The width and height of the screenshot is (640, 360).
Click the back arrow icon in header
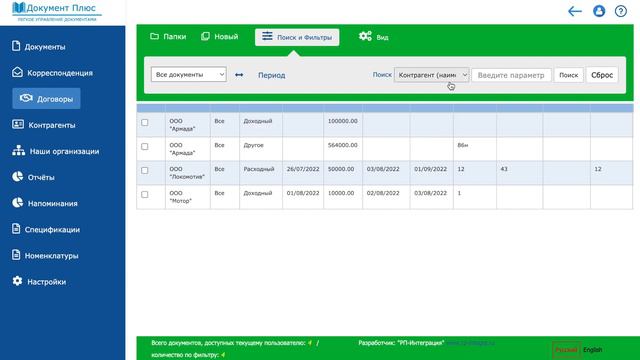(x=575, y=11)
